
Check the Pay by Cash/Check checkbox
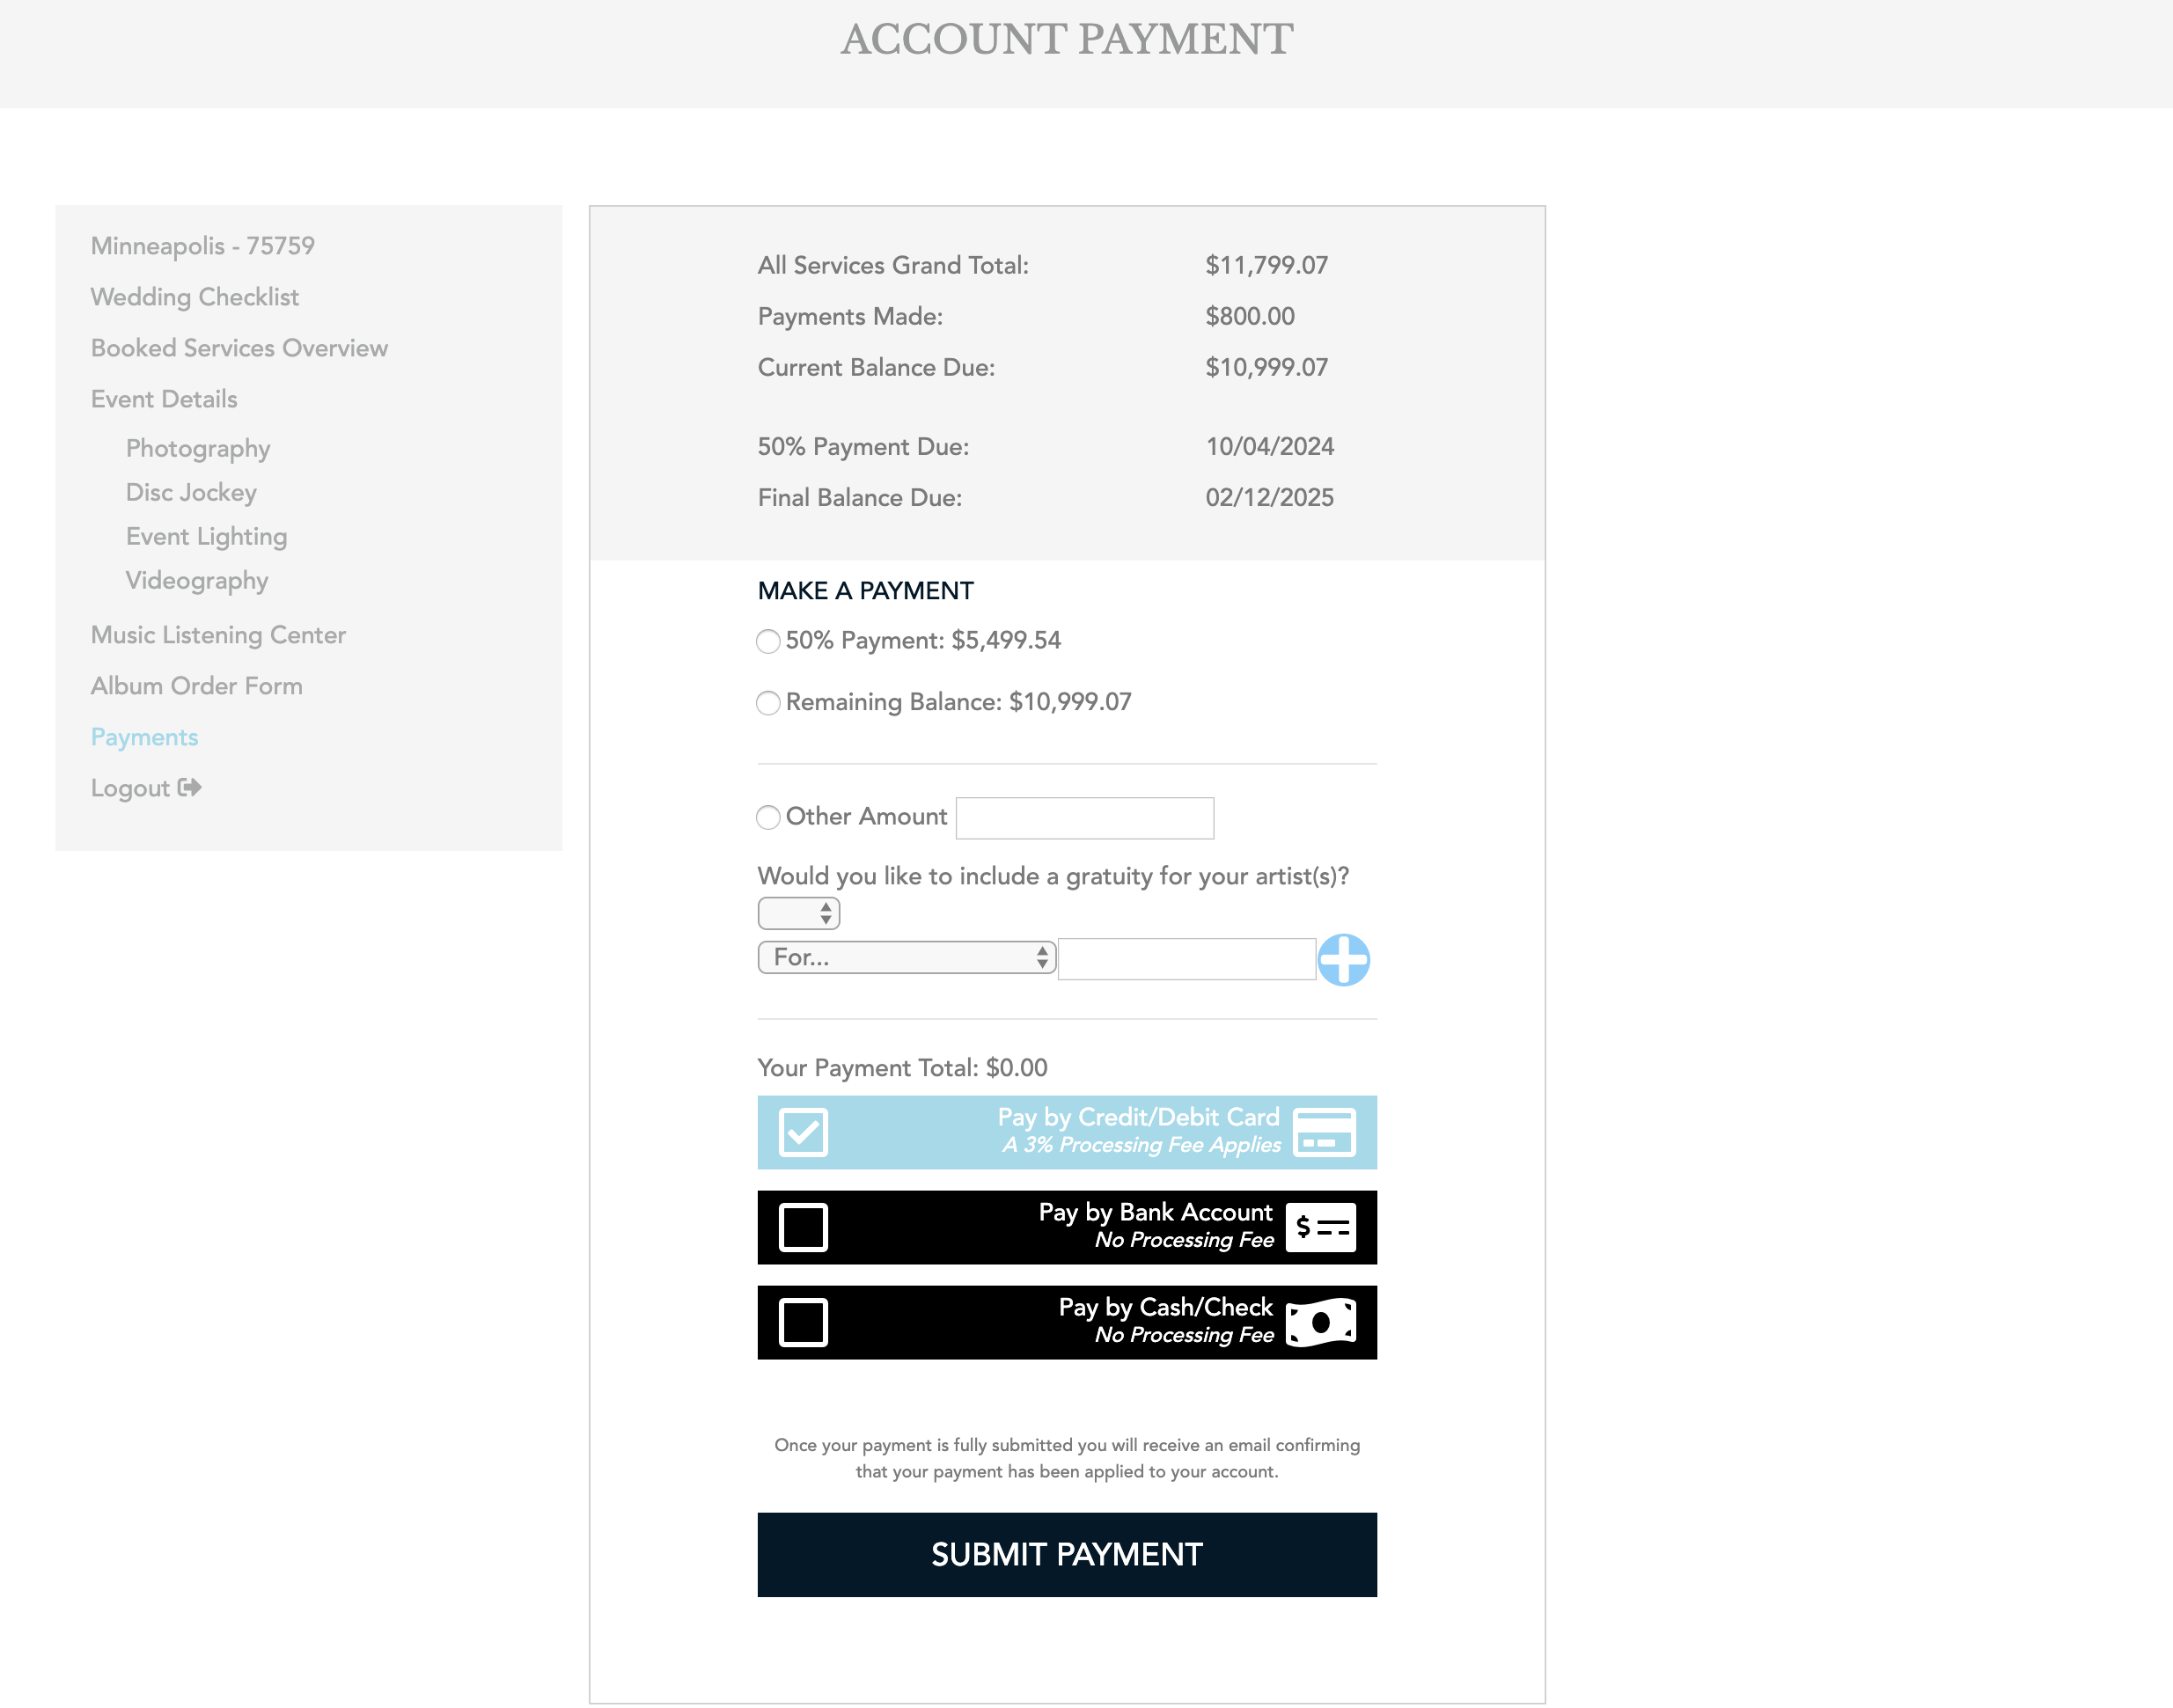coord(803,1322)
